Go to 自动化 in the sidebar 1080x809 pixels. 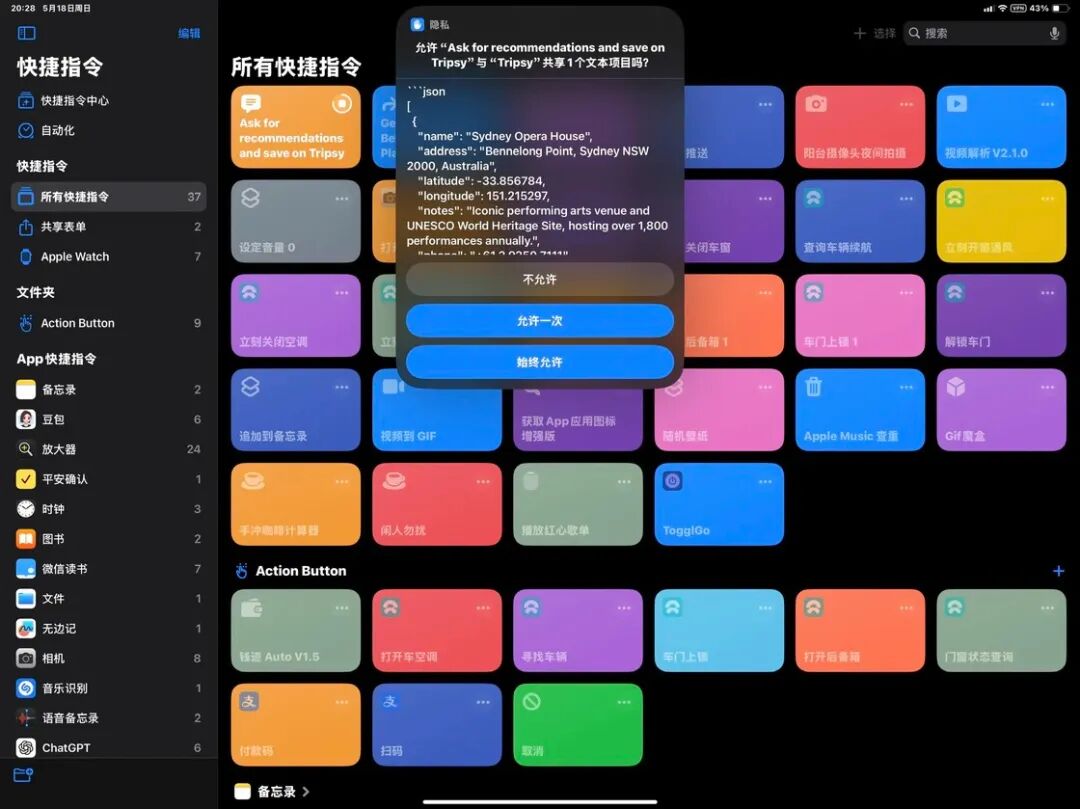(109, 130)
